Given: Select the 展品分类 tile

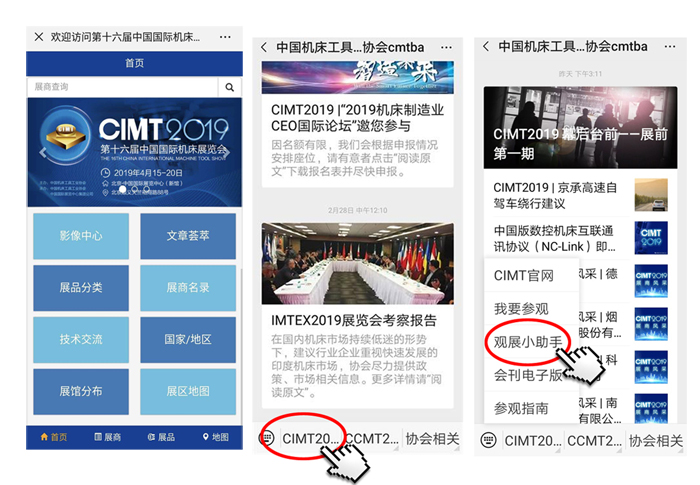Looking at the screenshot, I should tap(80, 287).
